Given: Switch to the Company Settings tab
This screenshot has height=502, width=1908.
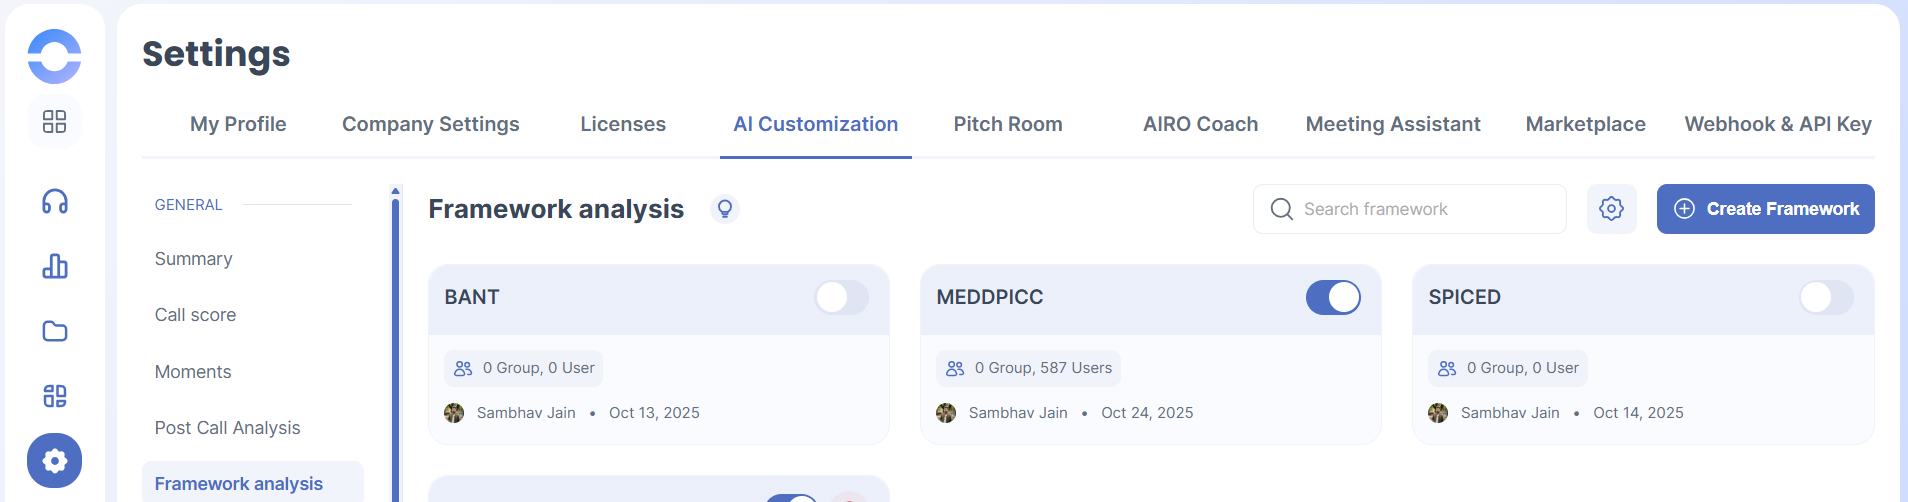Looking at the screenshot, I should 430,124.
